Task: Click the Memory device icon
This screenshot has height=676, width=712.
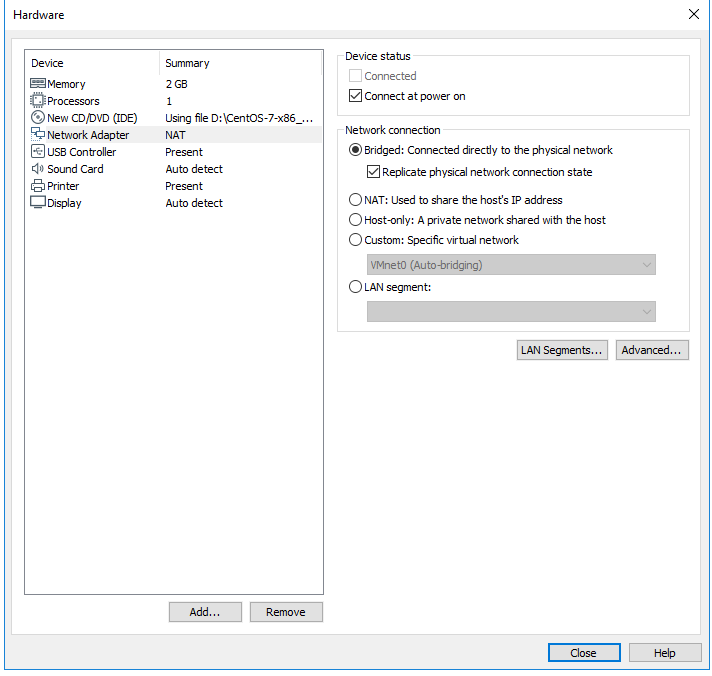Action: 38,84
